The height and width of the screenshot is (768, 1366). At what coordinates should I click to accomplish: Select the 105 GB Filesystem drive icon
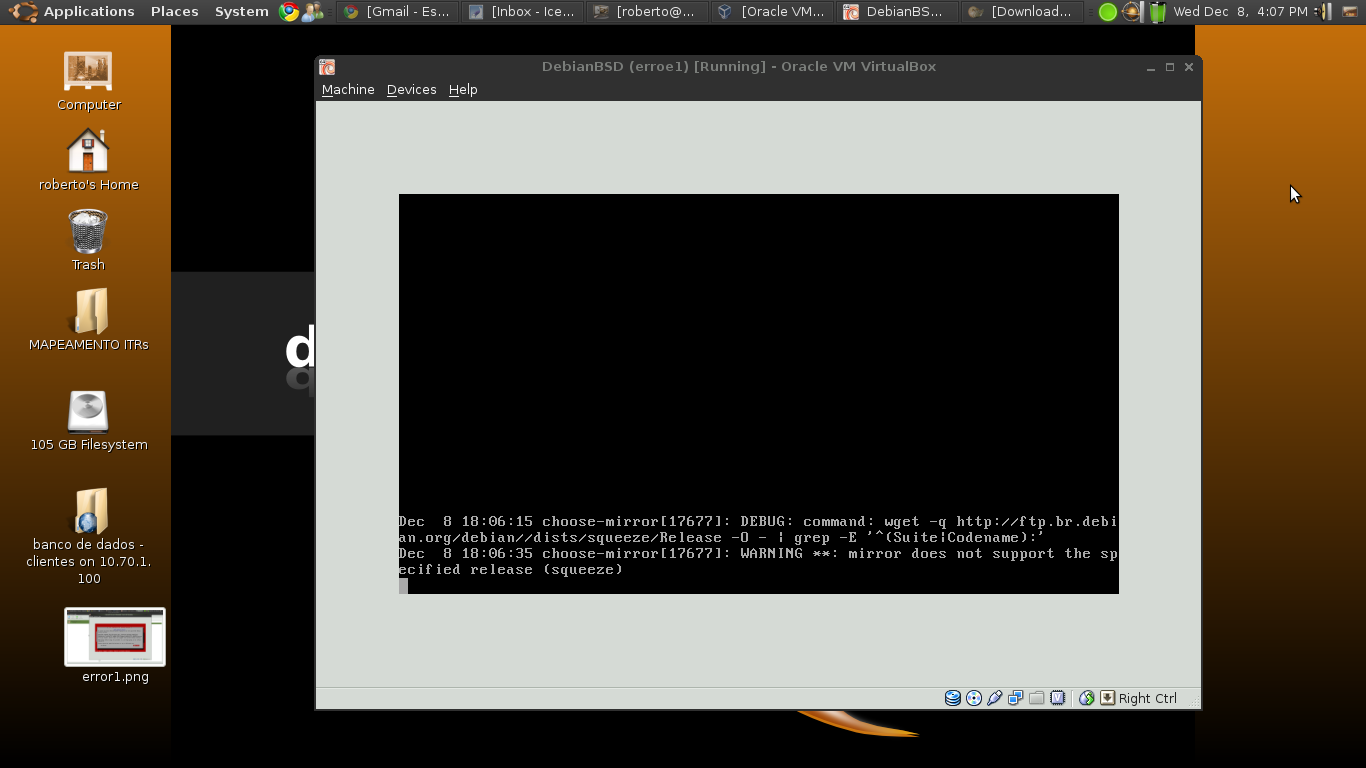point(88,420)
